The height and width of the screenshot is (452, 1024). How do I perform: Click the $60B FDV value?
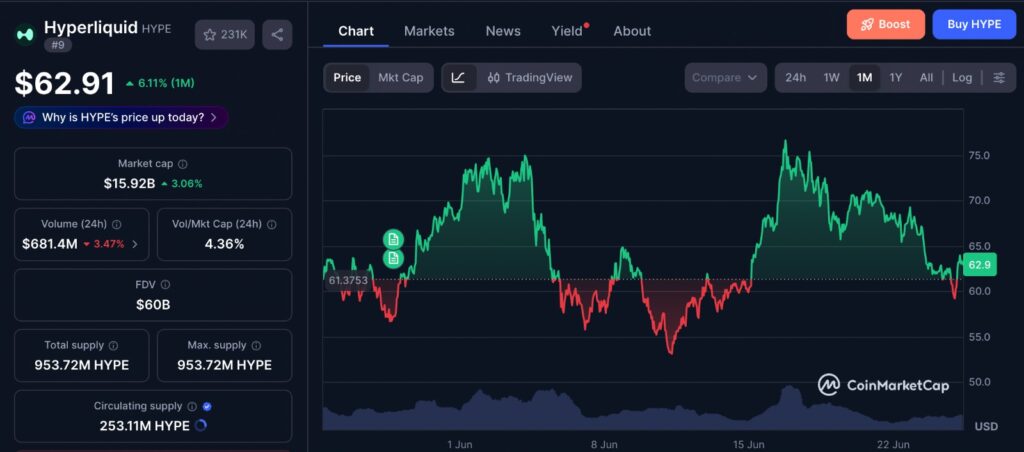click(153, 304)
